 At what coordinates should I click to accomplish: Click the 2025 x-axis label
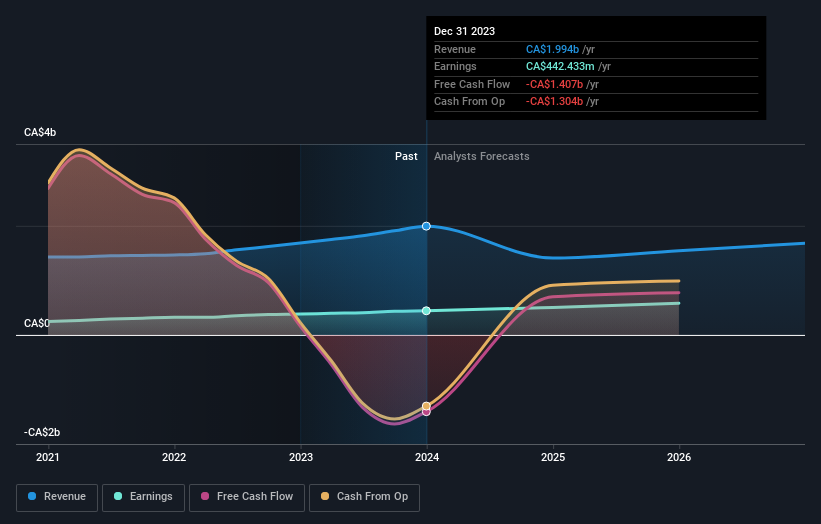click(x=553, y=457)
